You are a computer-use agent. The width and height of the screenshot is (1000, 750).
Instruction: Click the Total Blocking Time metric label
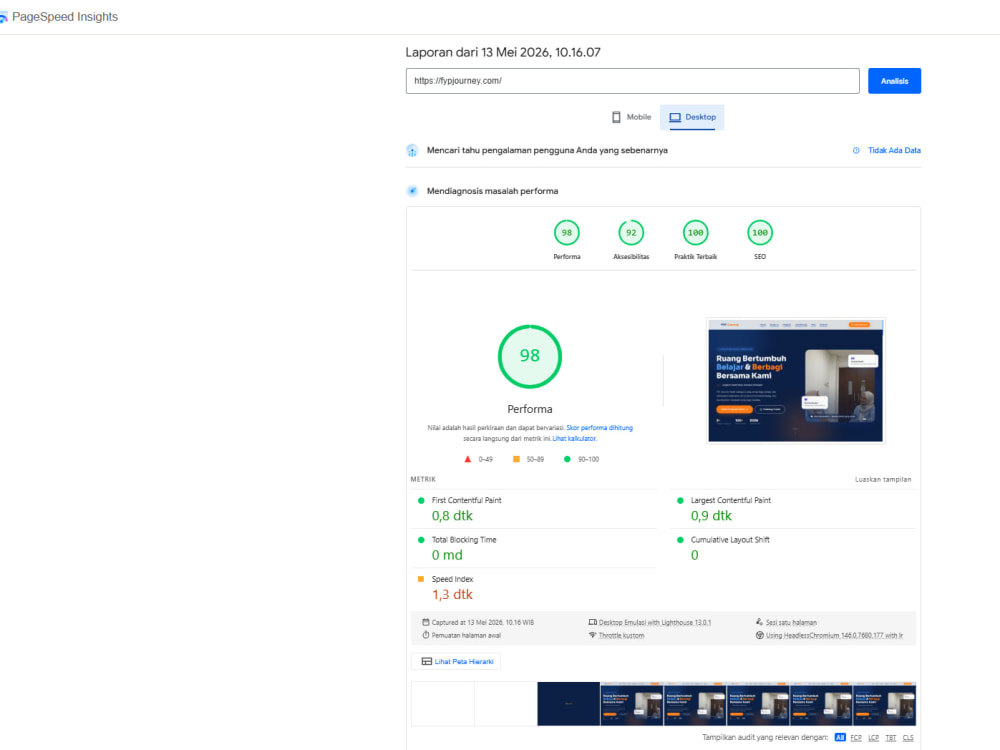[464, 540]
